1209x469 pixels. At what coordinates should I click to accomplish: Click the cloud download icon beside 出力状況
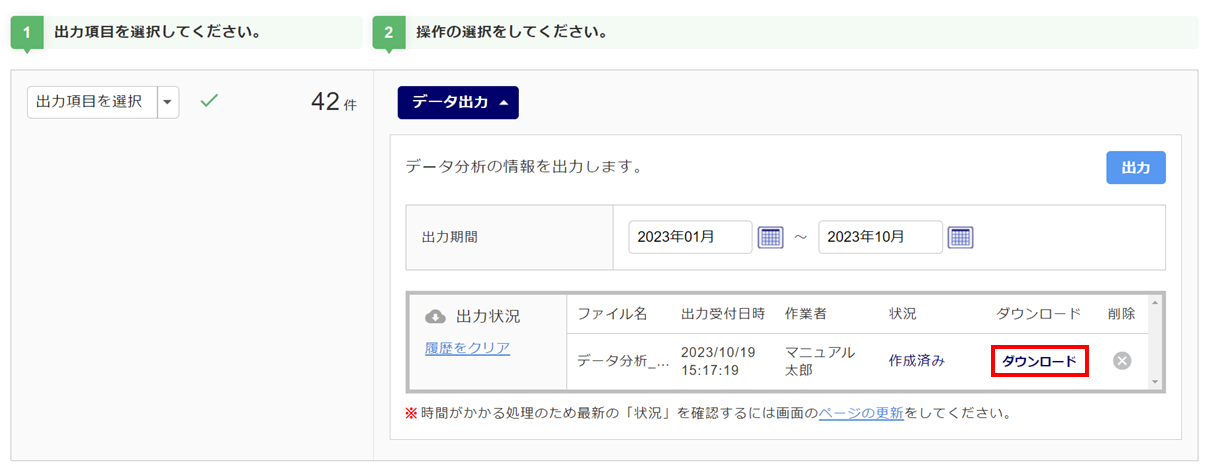tap(435, 316)
